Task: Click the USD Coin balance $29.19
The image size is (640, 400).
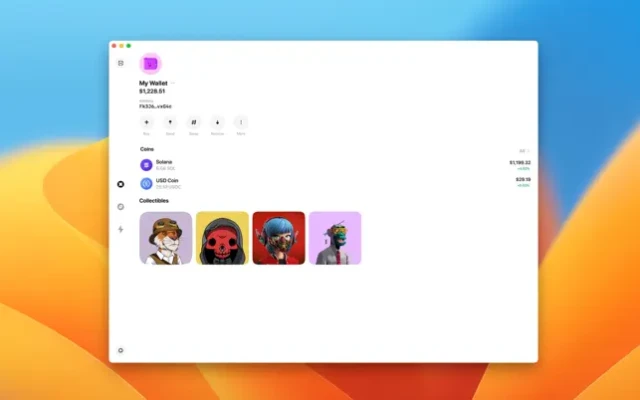Action: click(523, 179)
